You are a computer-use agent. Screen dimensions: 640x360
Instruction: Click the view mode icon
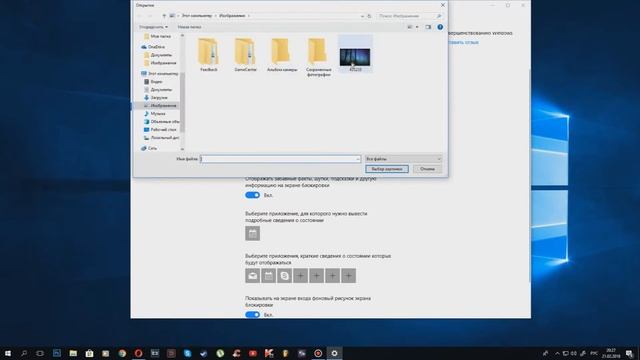410,27
